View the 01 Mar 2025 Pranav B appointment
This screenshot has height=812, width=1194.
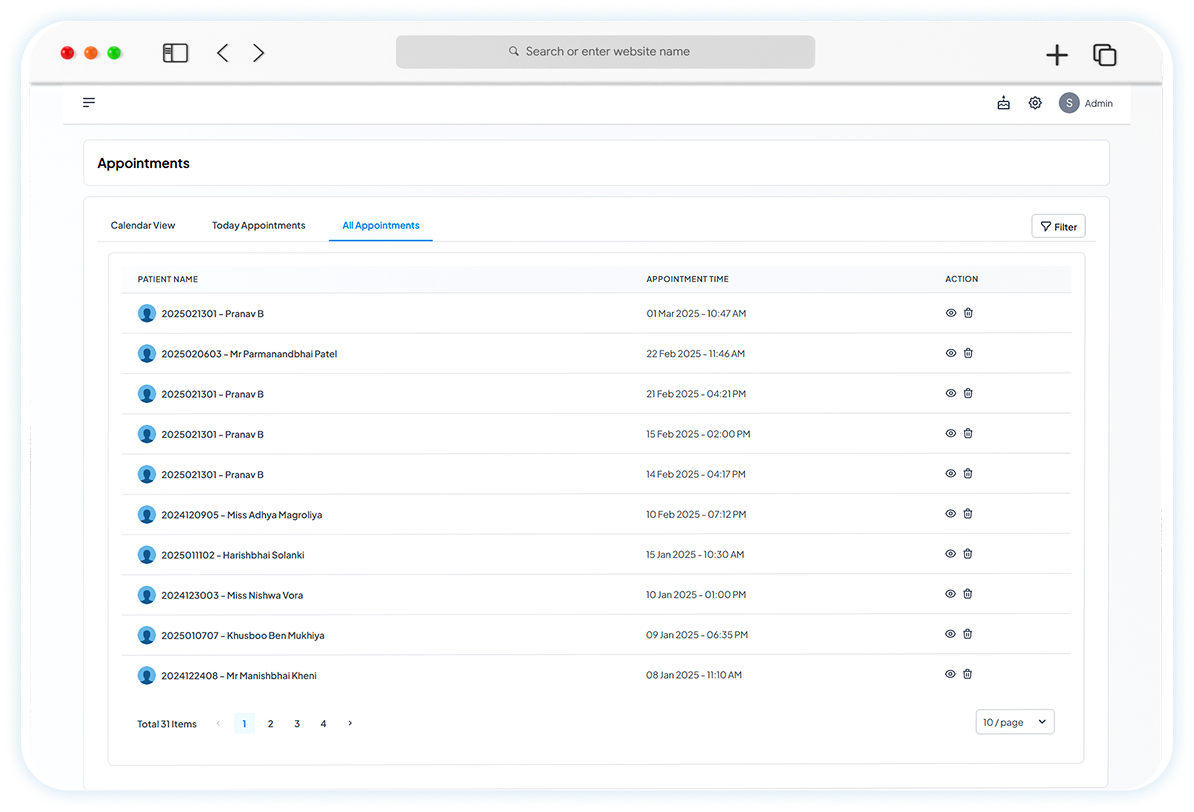[x=951, y=313]
